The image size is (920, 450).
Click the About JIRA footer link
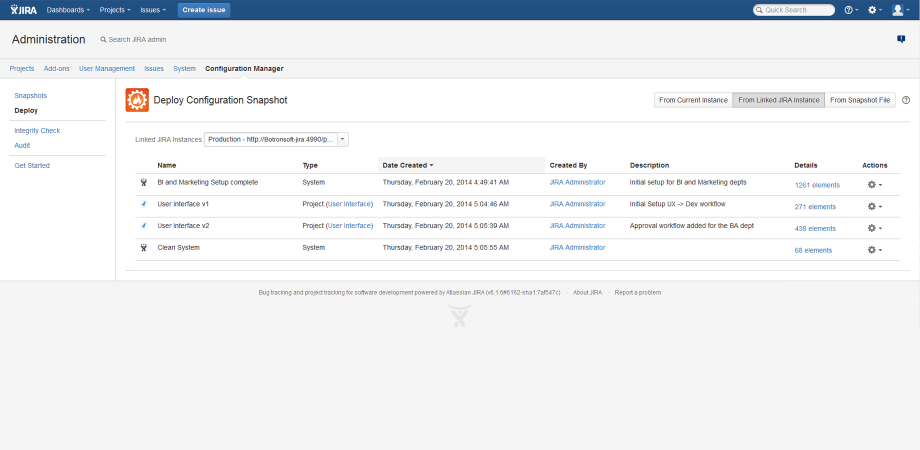[587, 292]
